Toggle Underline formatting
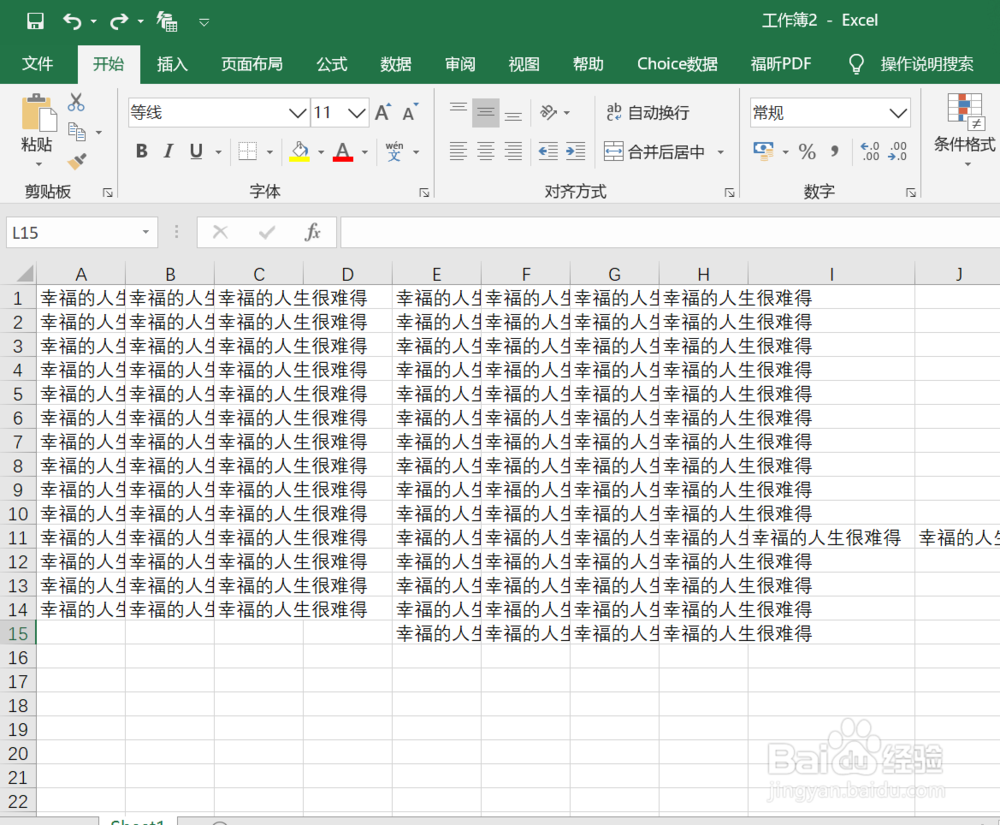This screenshot has height=825, width=1000. (196, 152)
